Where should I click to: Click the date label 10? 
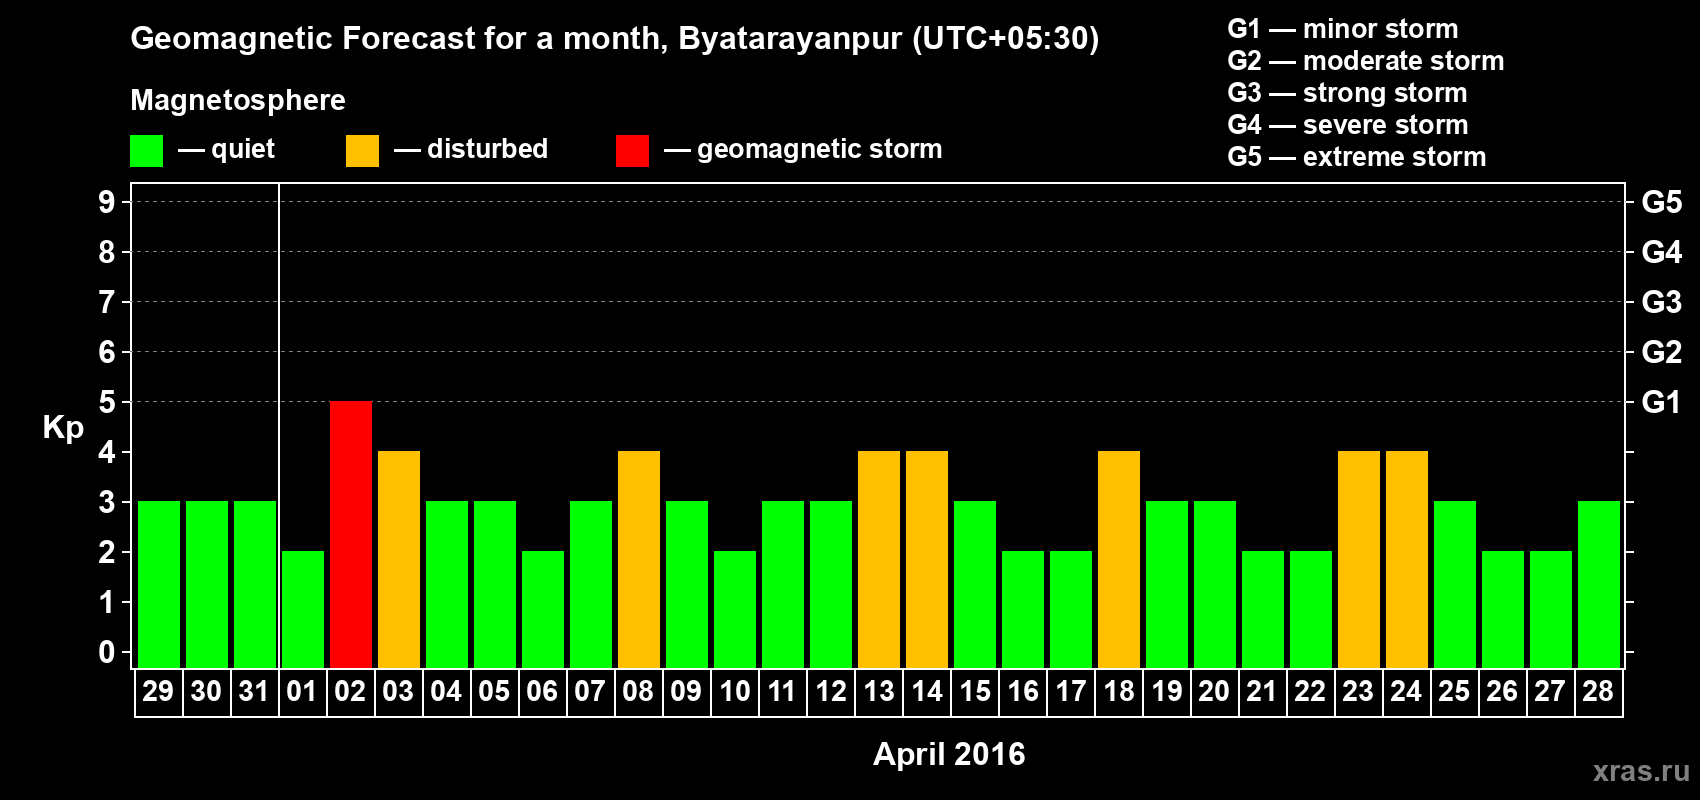735,692
